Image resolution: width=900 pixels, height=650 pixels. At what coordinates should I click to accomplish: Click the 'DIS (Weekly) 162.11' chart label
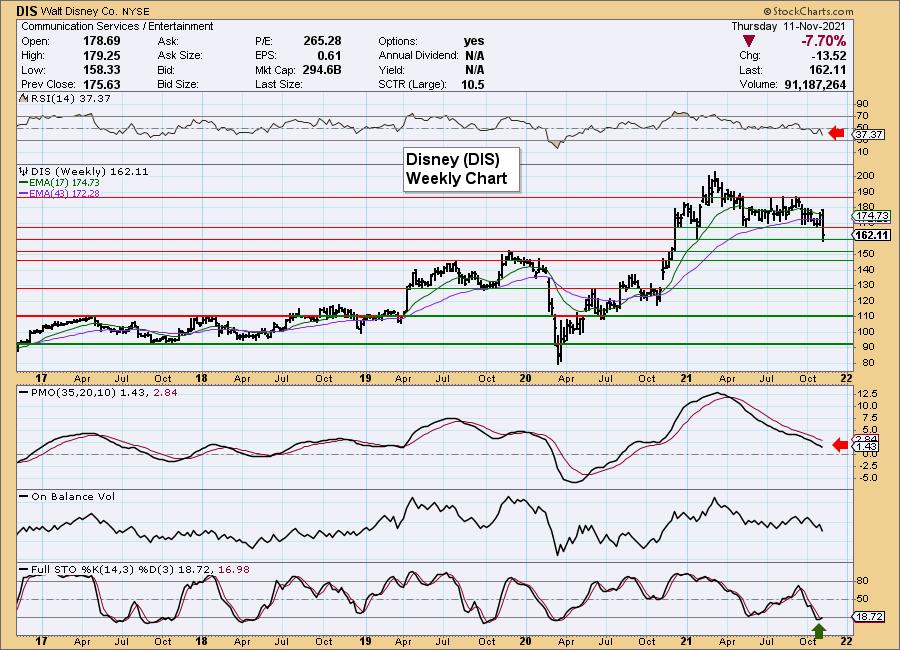tap(90, 171)
